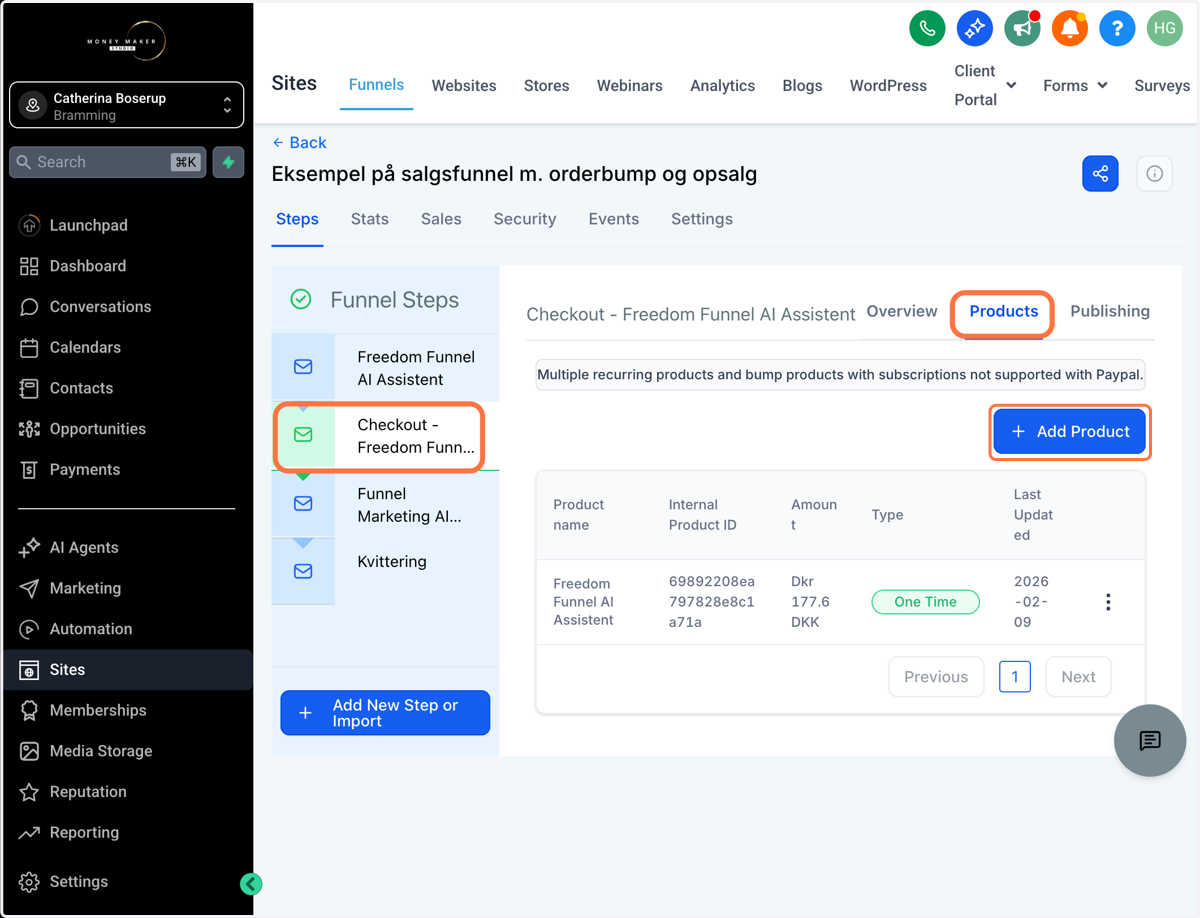1200x918 pixels.
Task: Click the AI Agents sparkle icon
Action: tap(29, 548)
